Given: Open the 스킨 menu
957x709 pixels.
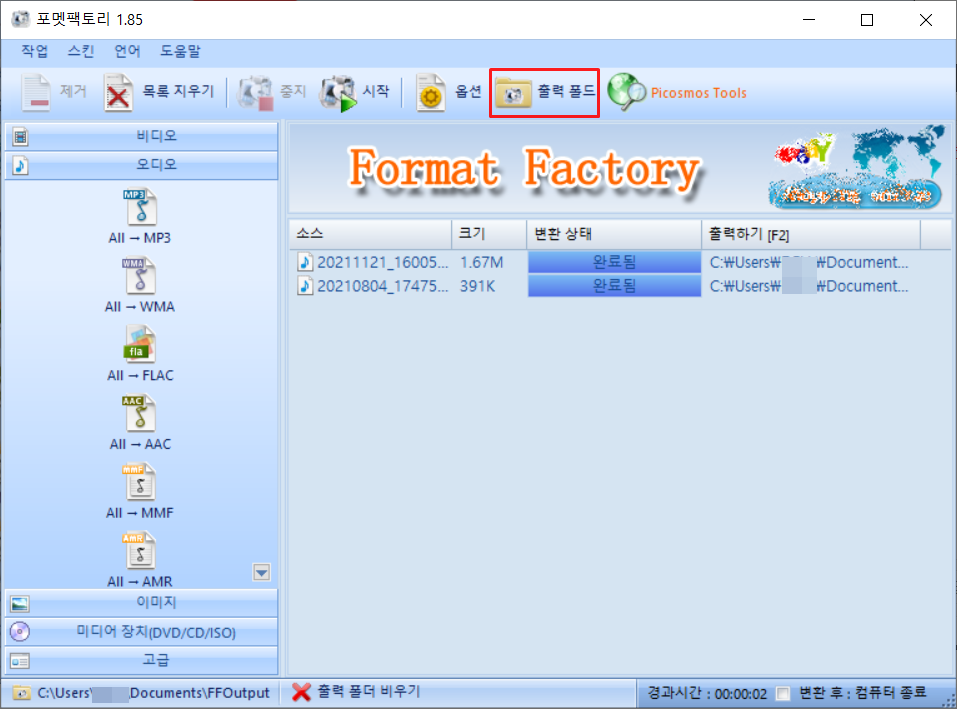Looking at the screenshot, I should tap(81, 51).
